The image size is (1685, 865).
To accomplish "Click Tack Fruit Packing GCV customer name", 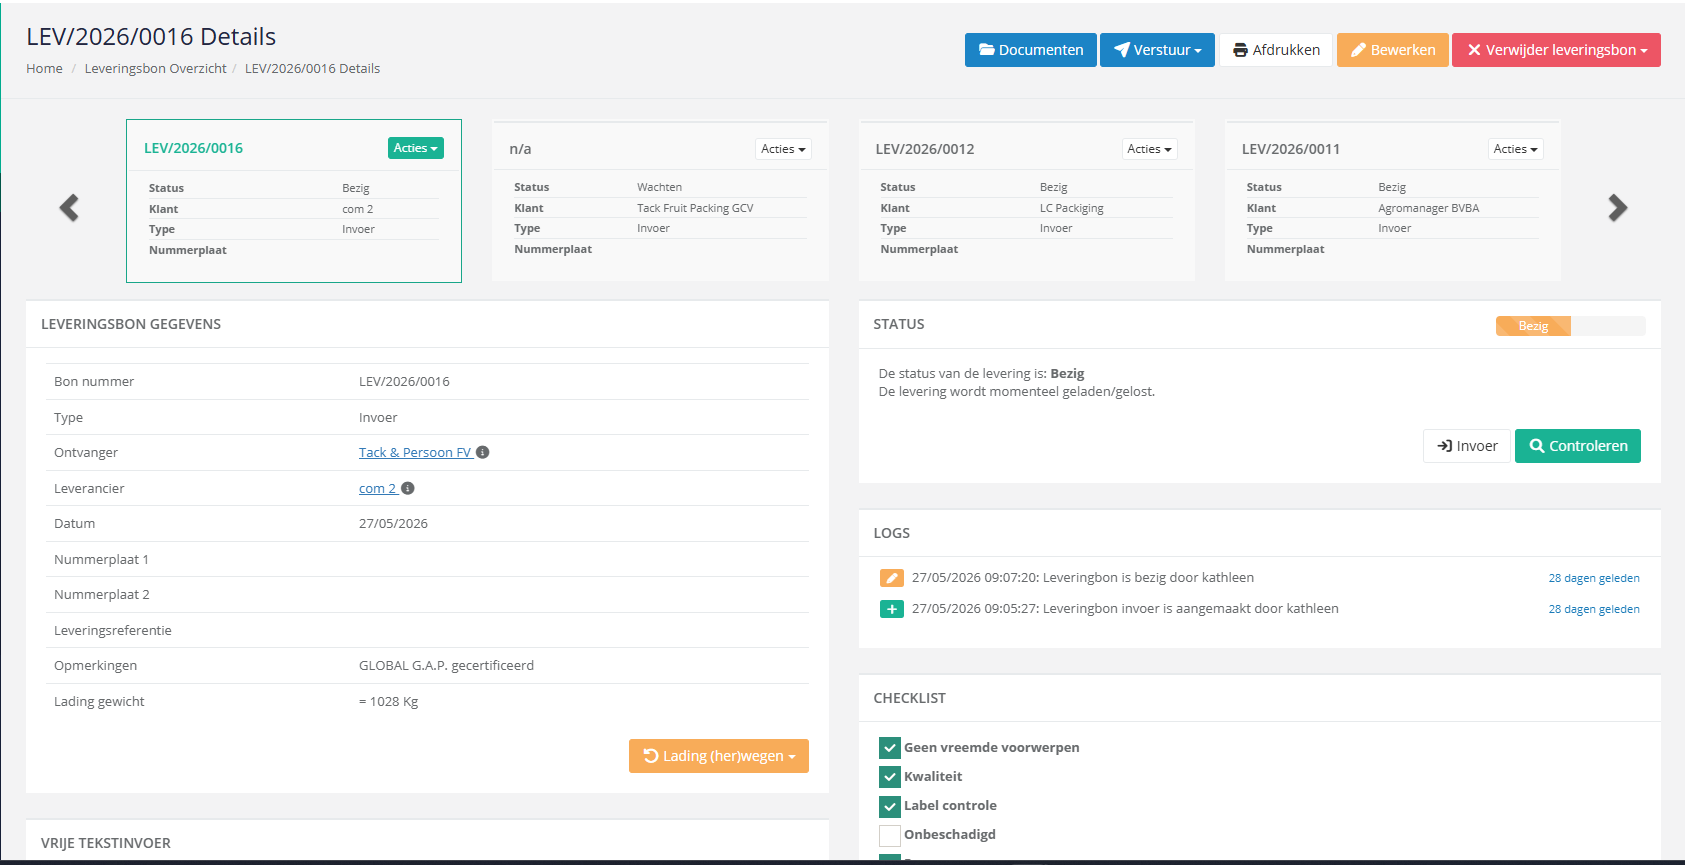I will (695, 208).
